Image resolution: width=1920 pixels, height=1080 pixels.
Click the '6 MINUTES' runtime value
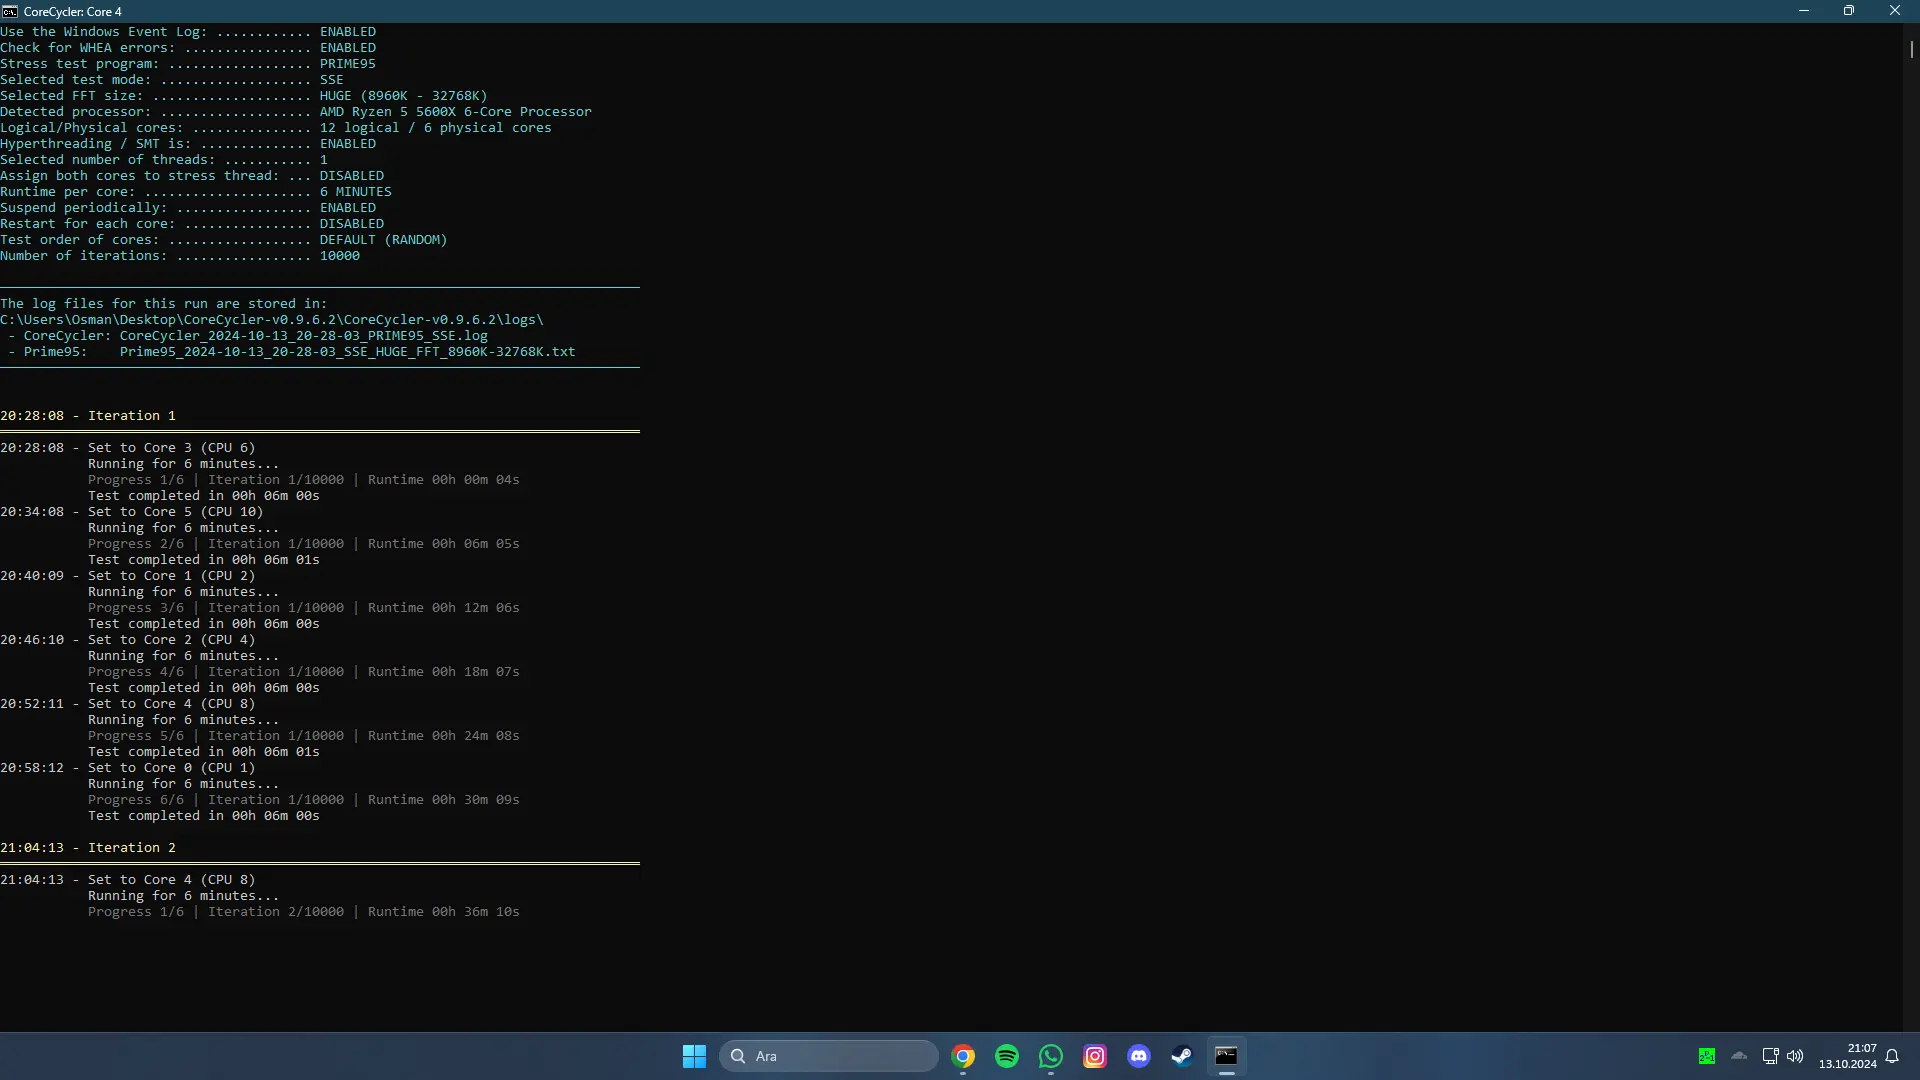click(356, 192)
